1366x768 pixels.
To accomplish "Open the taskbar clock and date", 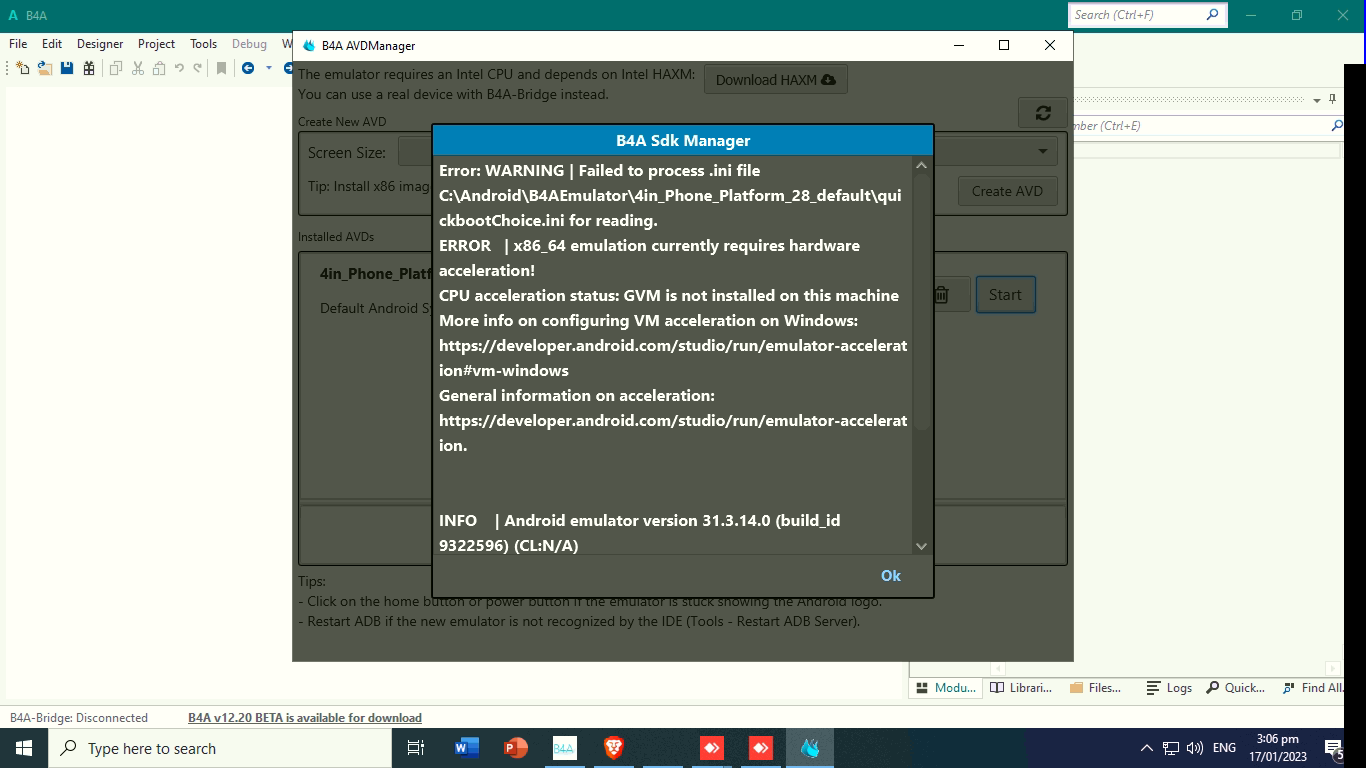I will [1277, 748].
